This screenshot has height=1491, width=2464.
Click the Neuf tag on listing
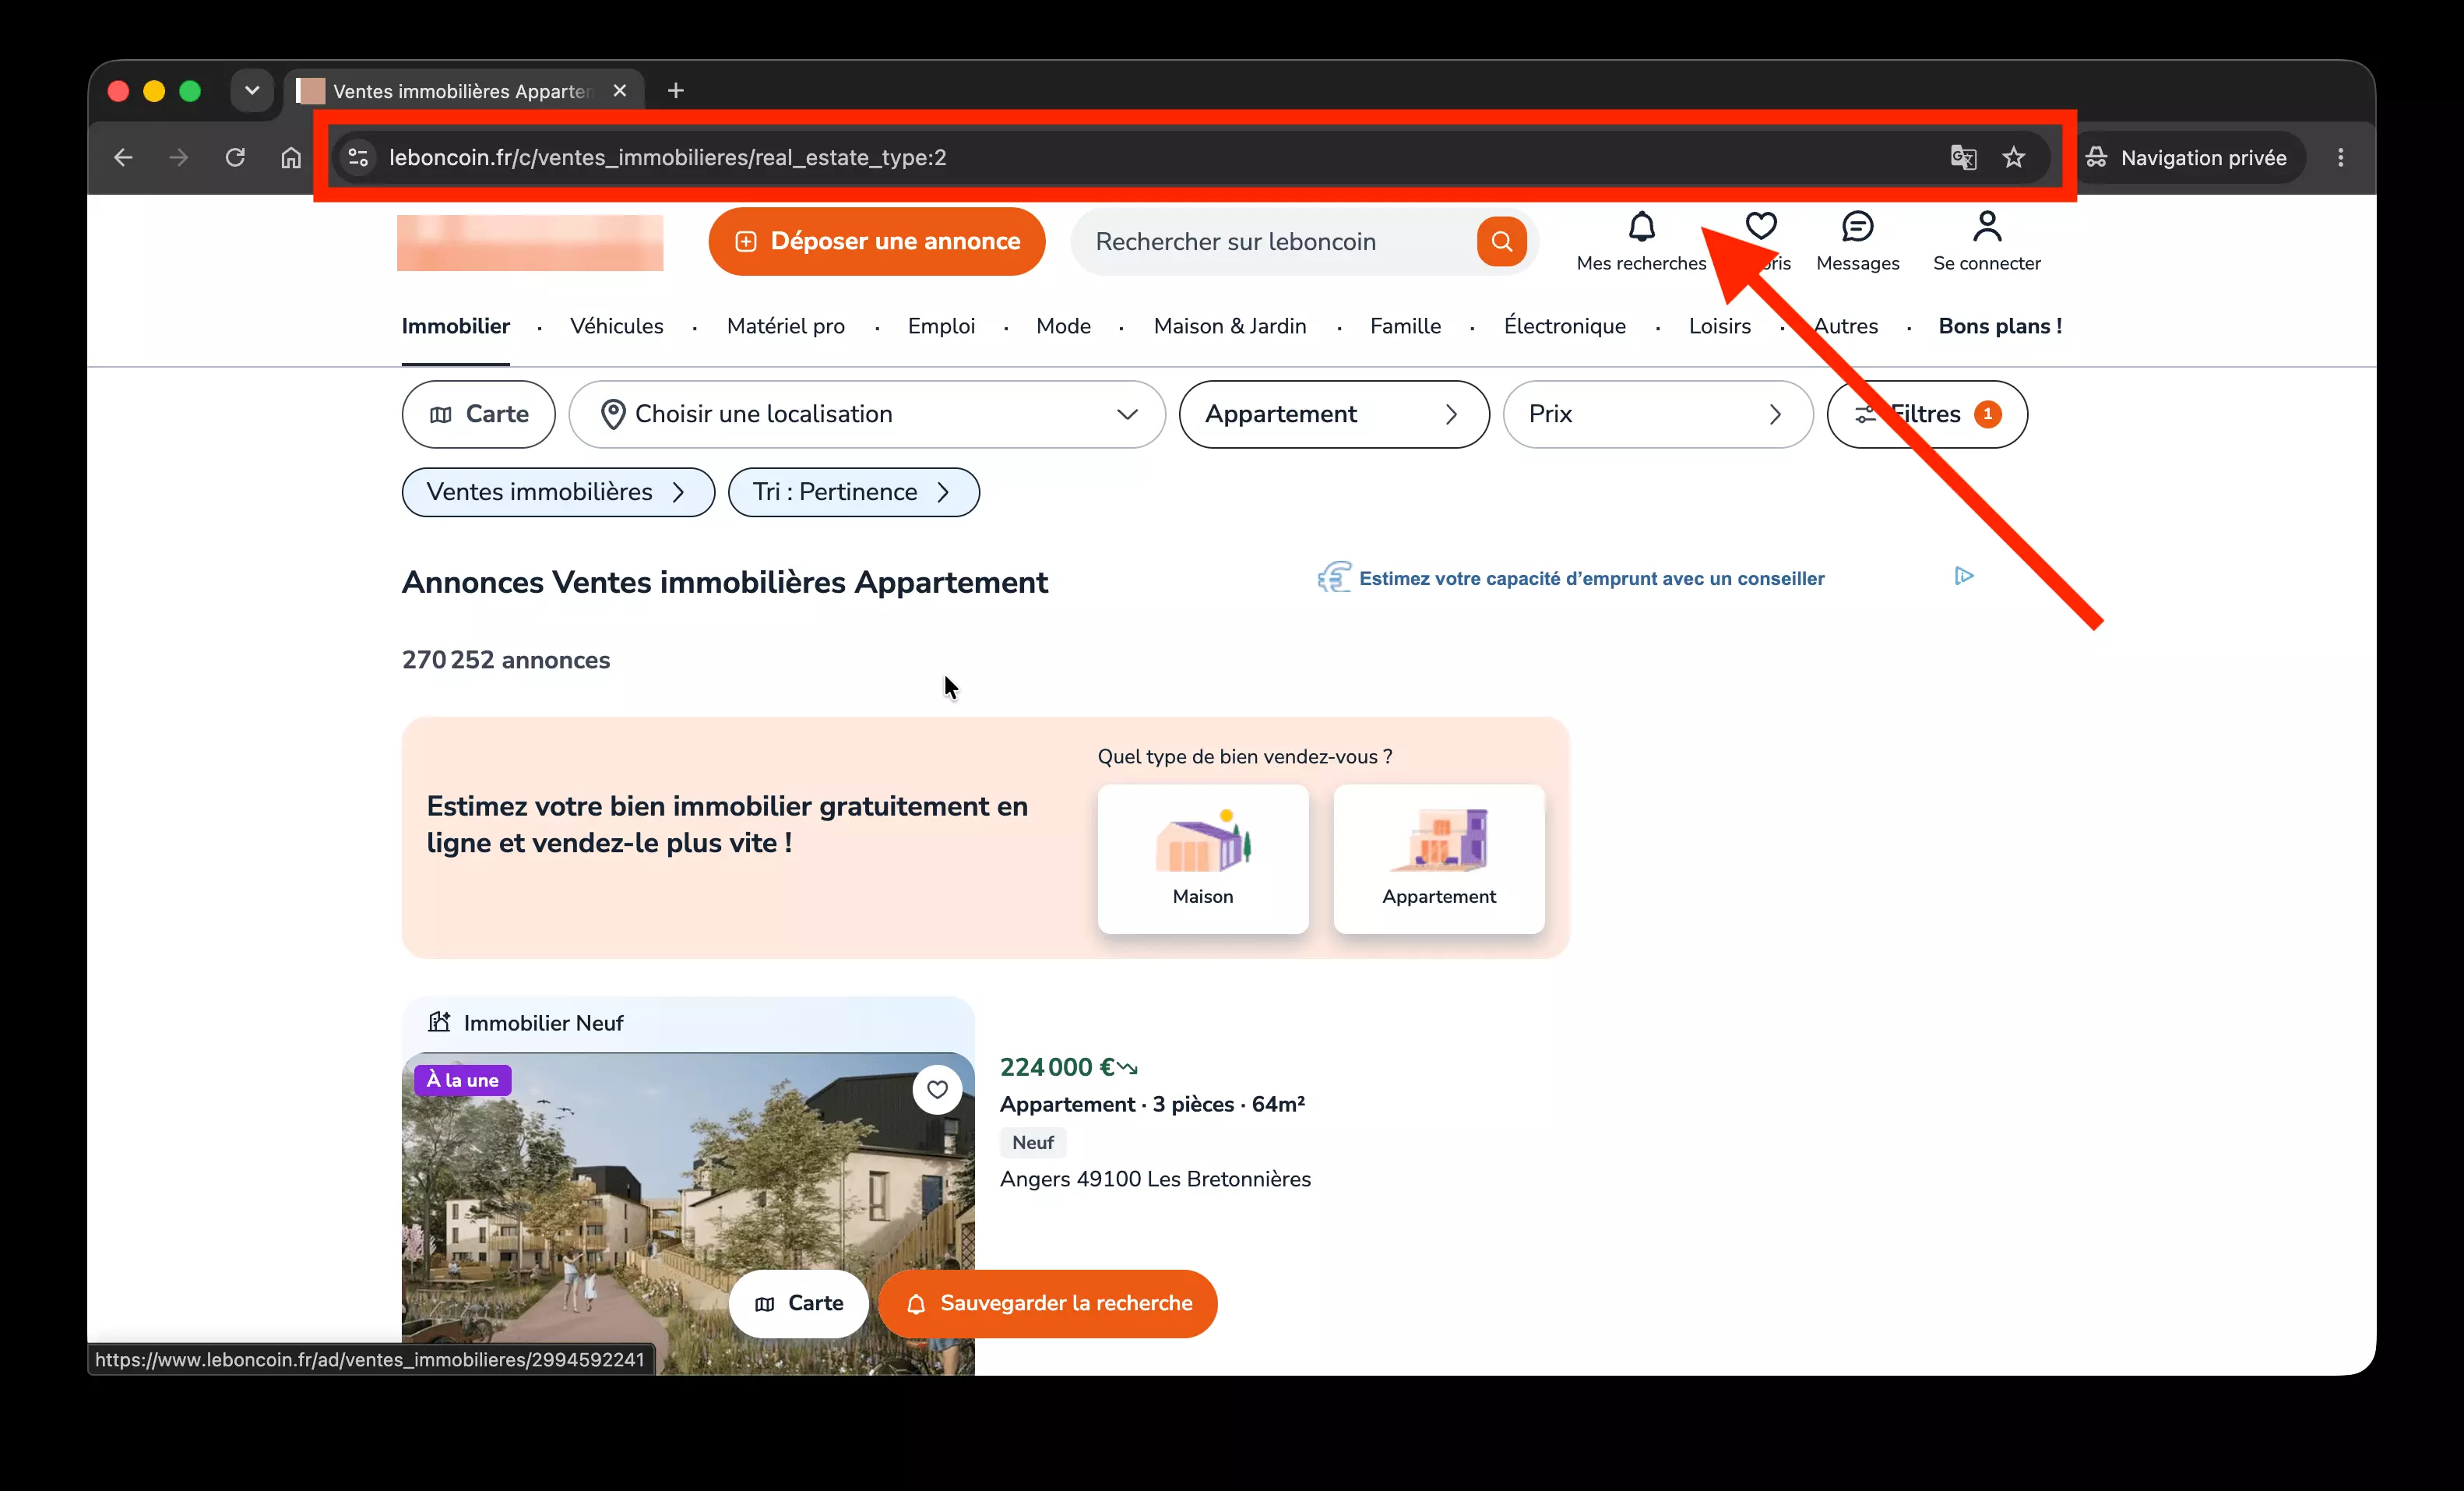click(1033, 1142)
